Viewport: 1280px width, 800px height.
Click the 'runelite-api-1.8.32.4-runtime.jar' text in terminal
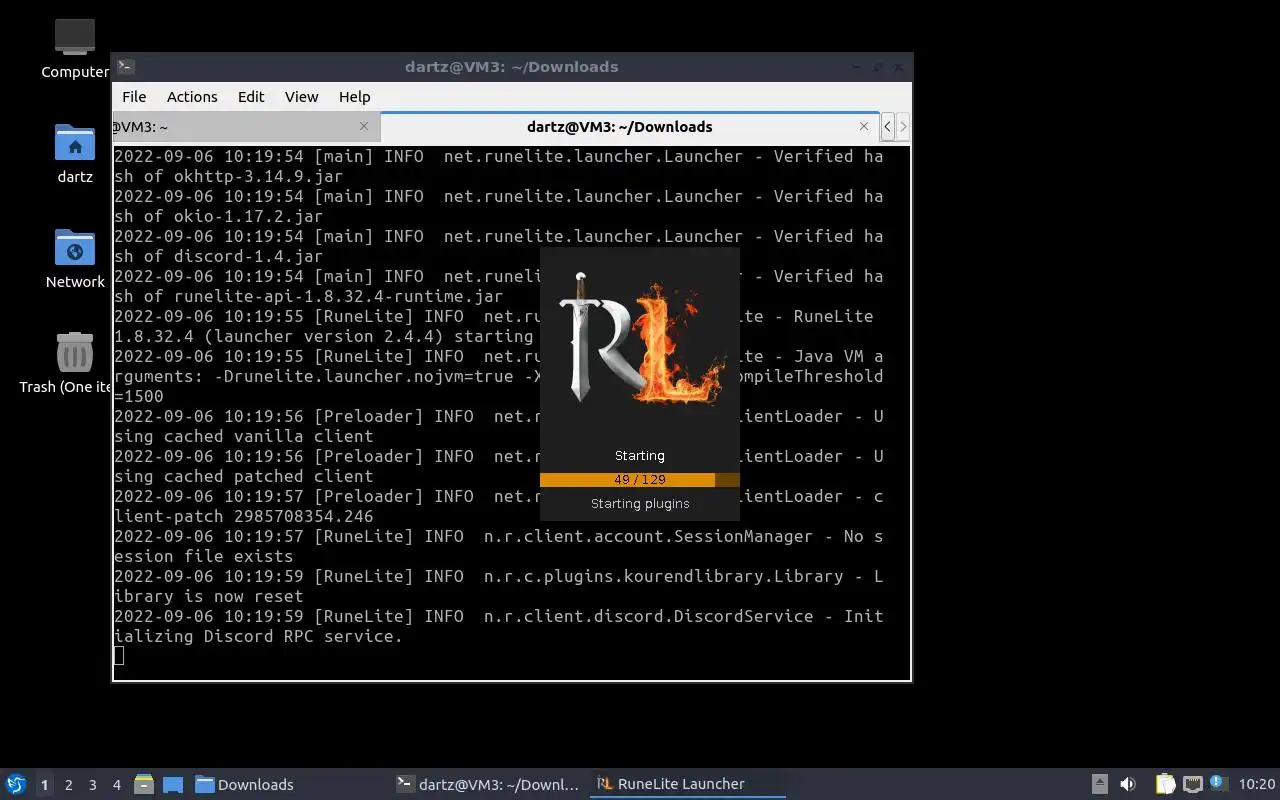click(339, 296)
